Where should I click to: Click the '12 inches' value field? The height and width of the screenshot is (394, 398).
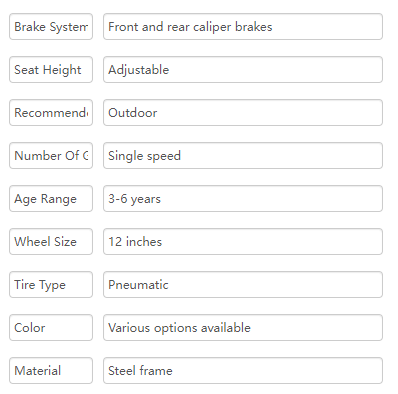point(243,242)
